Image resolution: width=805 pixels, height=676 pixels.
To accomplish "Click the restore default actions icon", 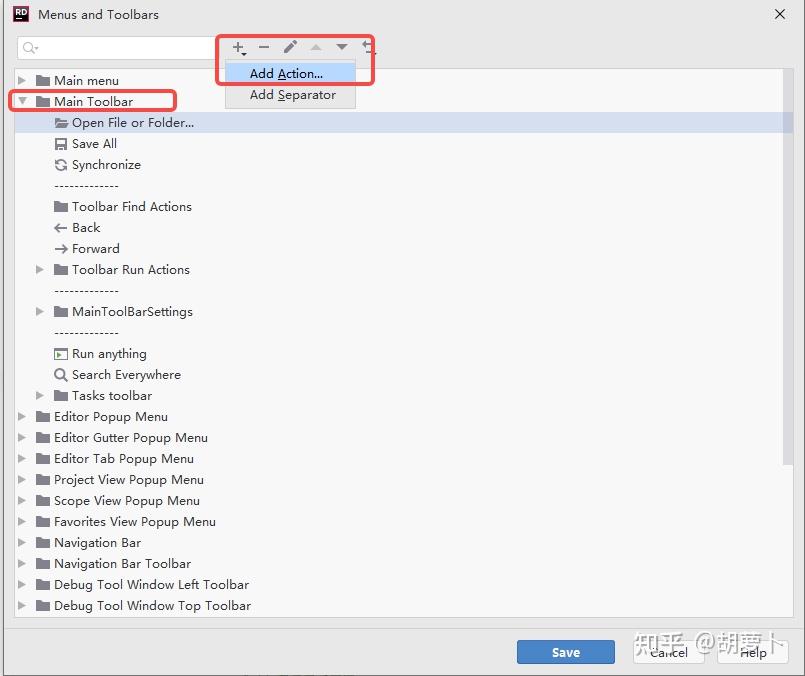I will tap(367, 47).
